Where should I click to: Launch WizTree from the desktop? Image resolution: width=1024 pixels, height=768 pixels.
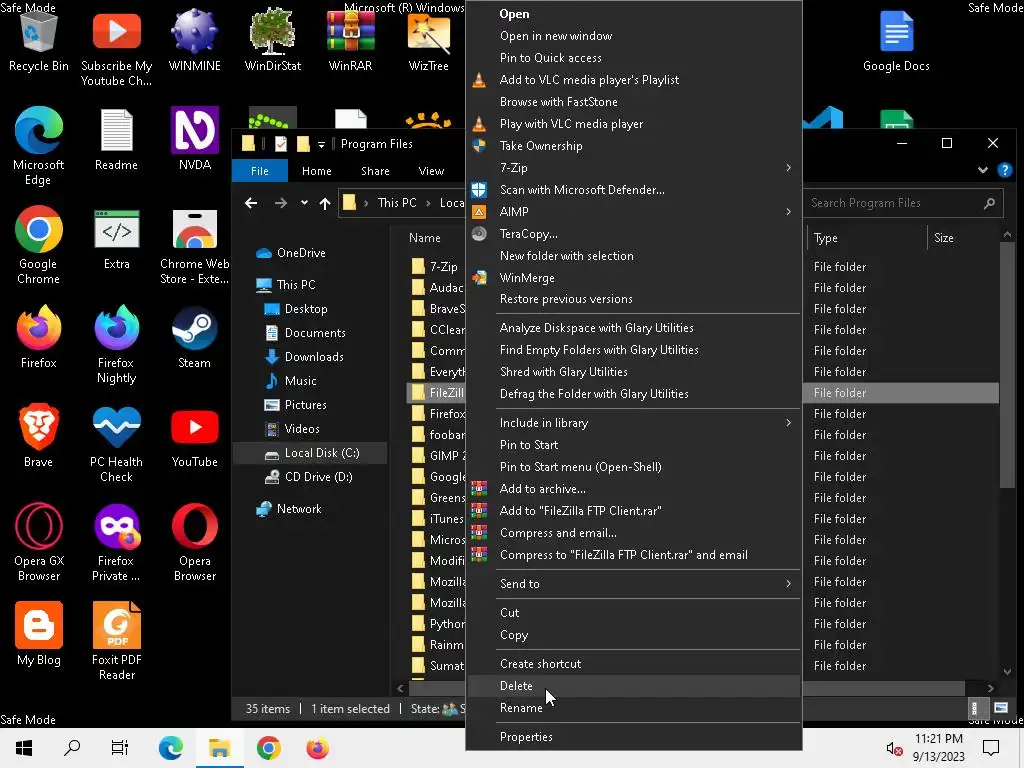point(428,39)
